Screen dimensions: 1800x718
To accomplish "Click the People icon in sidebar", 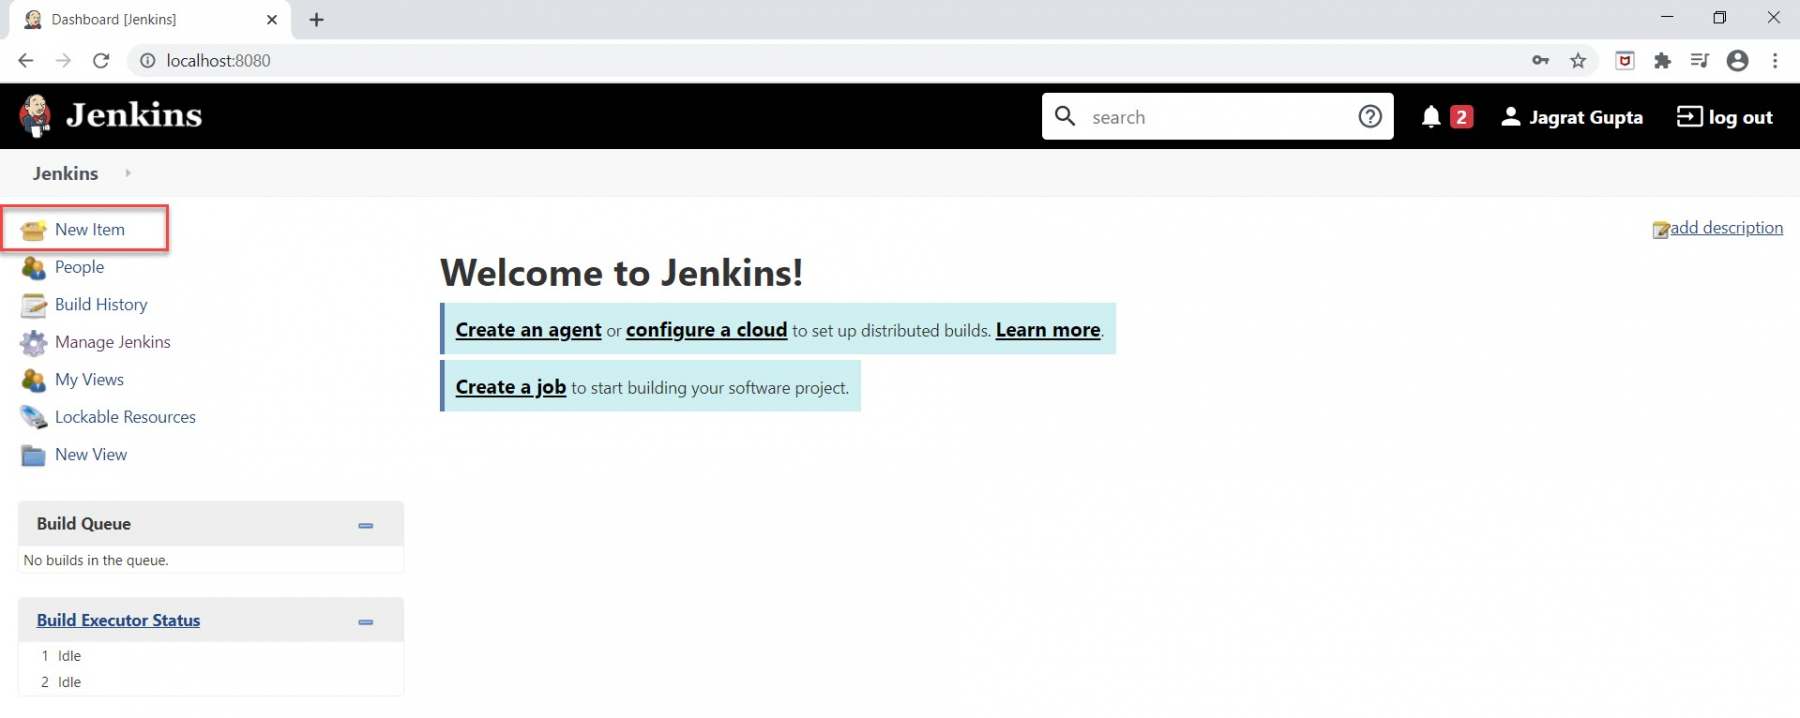I will [34, 268].
